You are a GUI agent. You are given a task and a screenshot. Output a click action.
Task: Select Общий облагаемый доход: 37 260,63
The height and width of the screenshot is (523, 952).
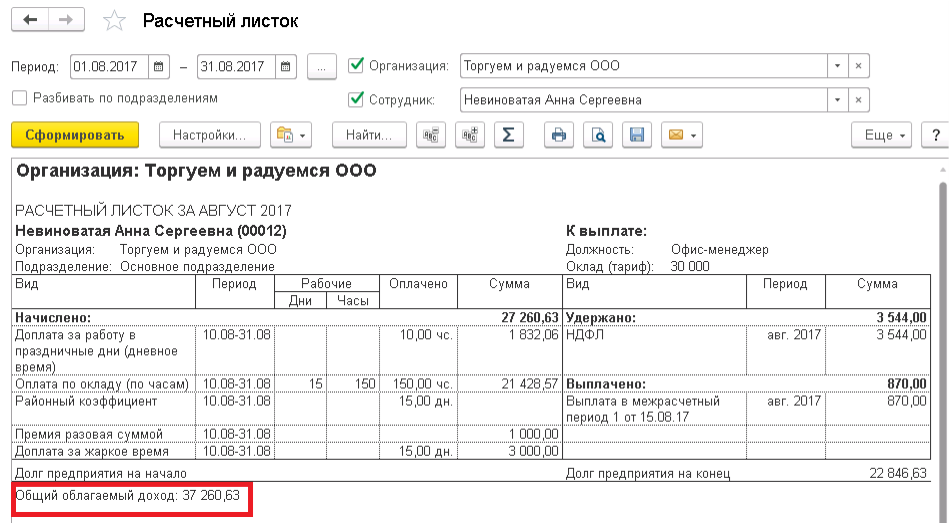point(128,495)
